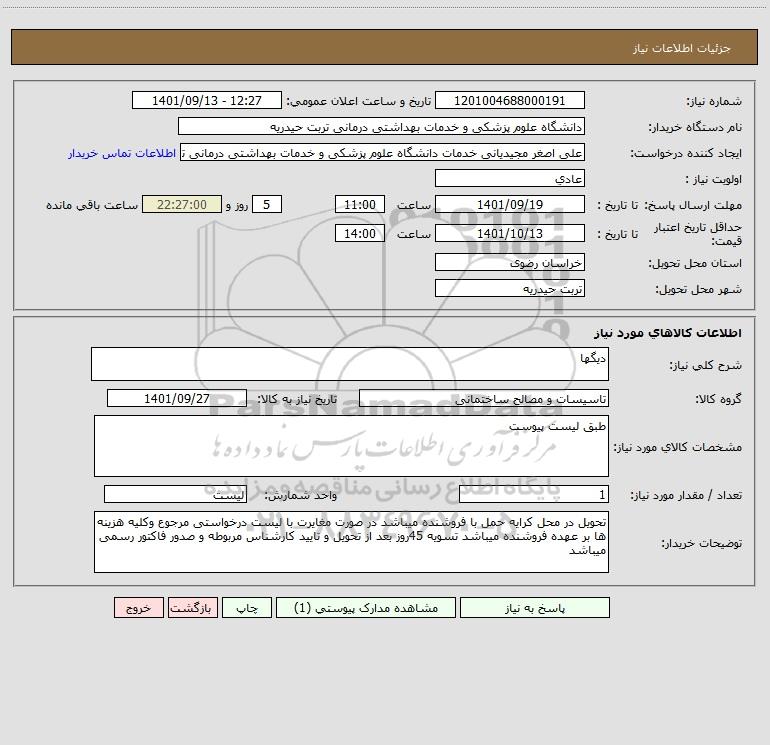The height and width of the screenshot is (745, 770).
Task: Click the label 'حداقل تاریخ اعتبار قیمت:'
Action: 698,234
